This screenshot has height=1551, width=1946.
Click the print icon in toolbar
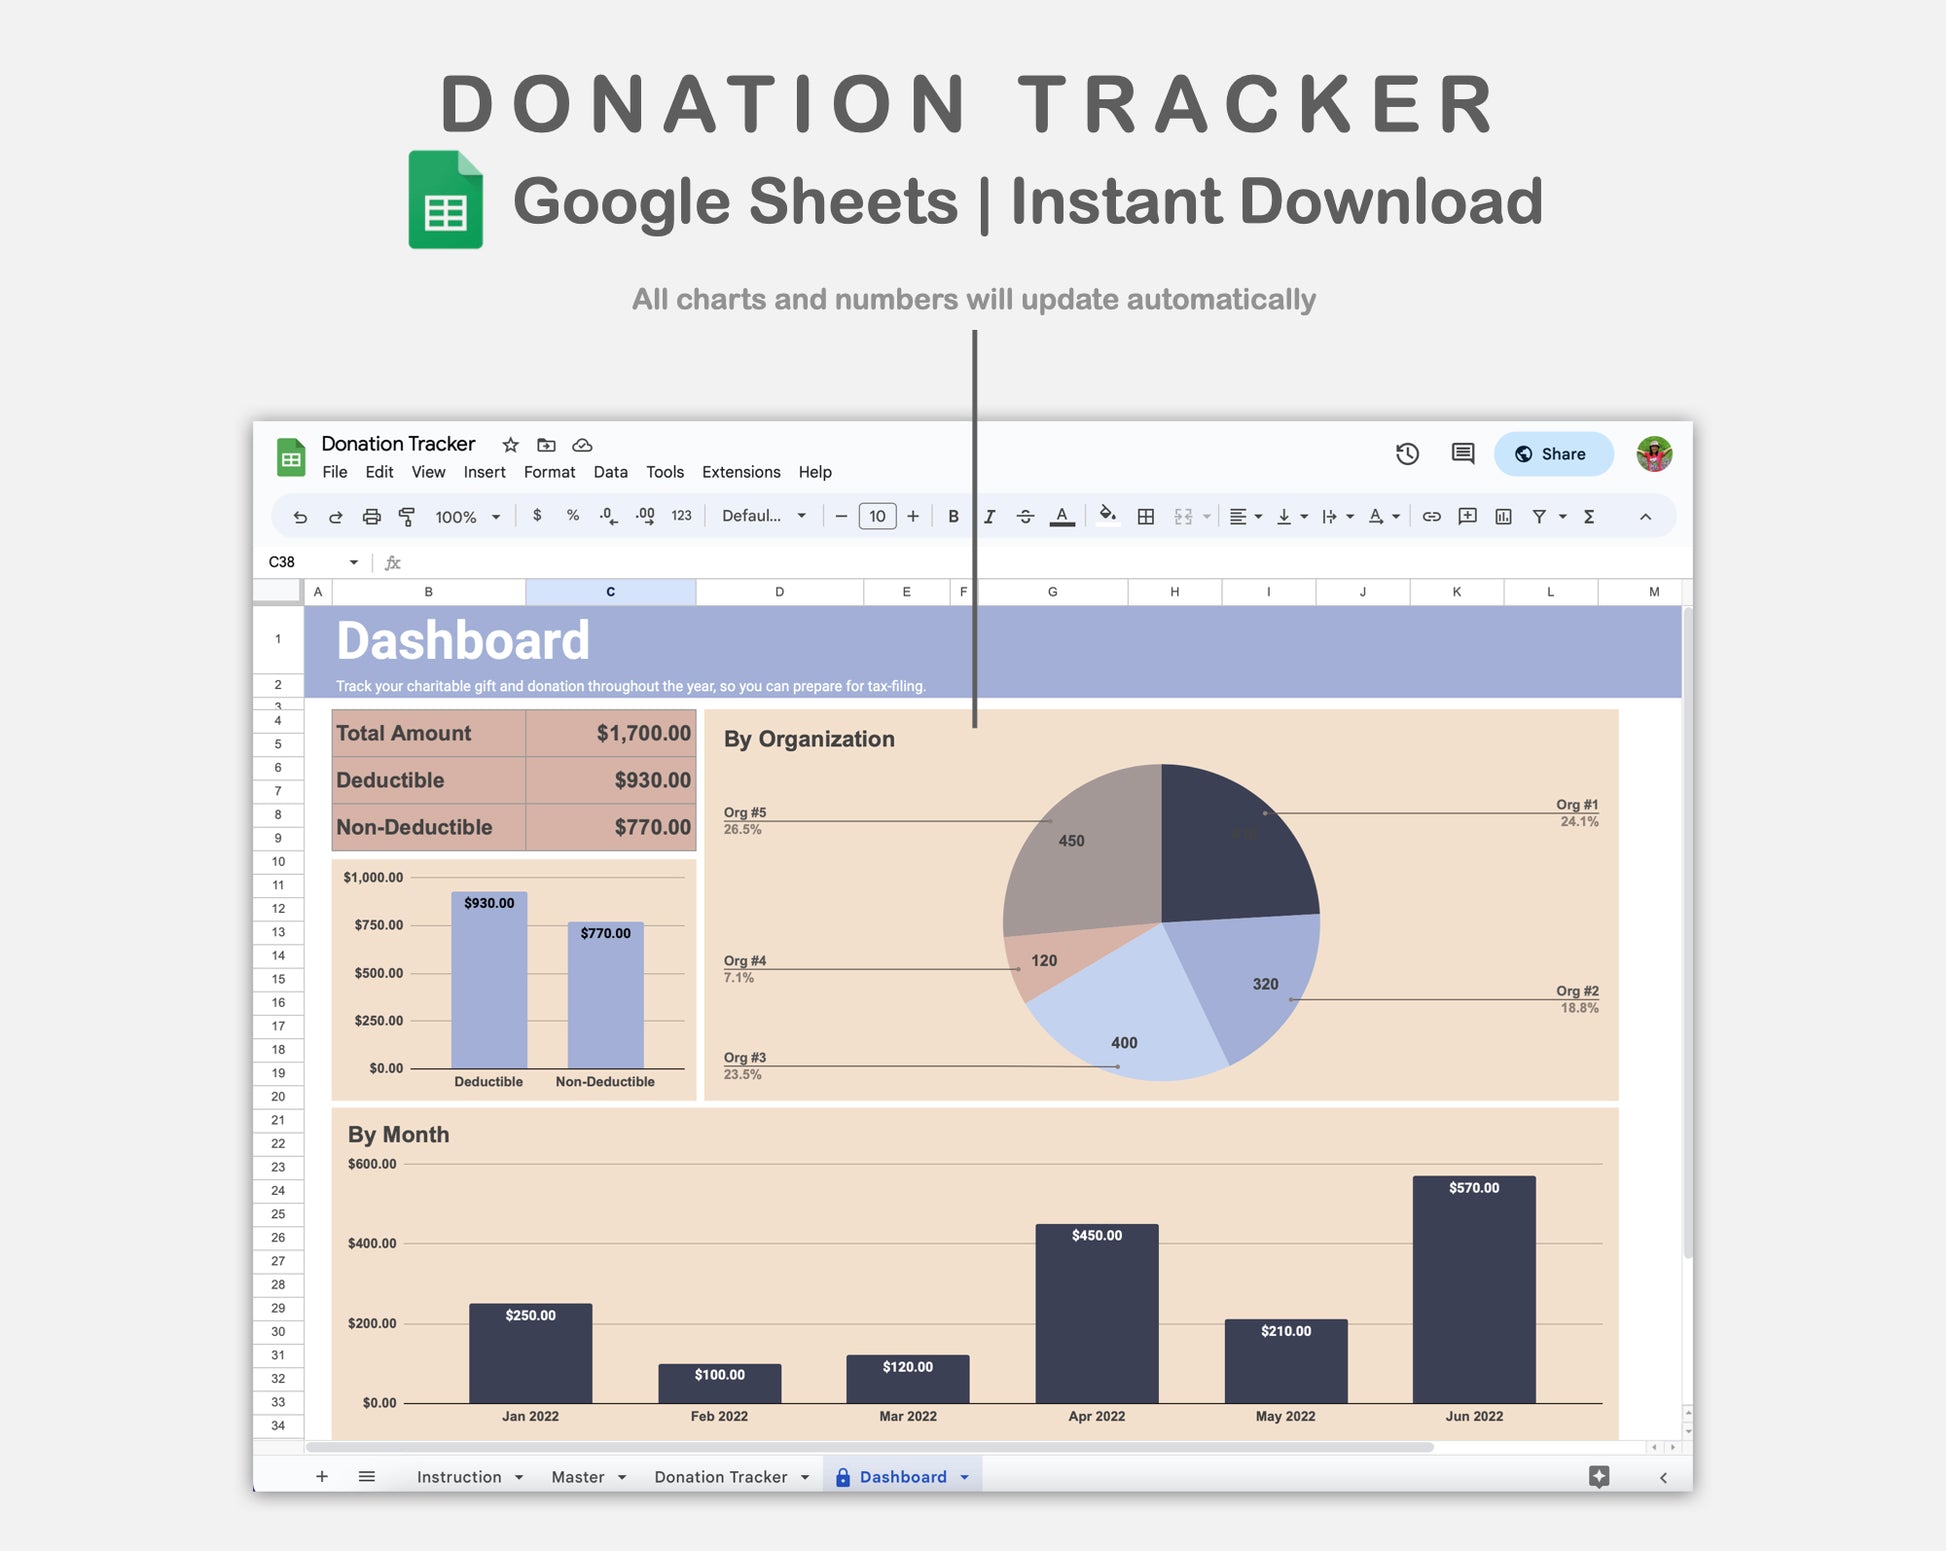coord(371,517)
